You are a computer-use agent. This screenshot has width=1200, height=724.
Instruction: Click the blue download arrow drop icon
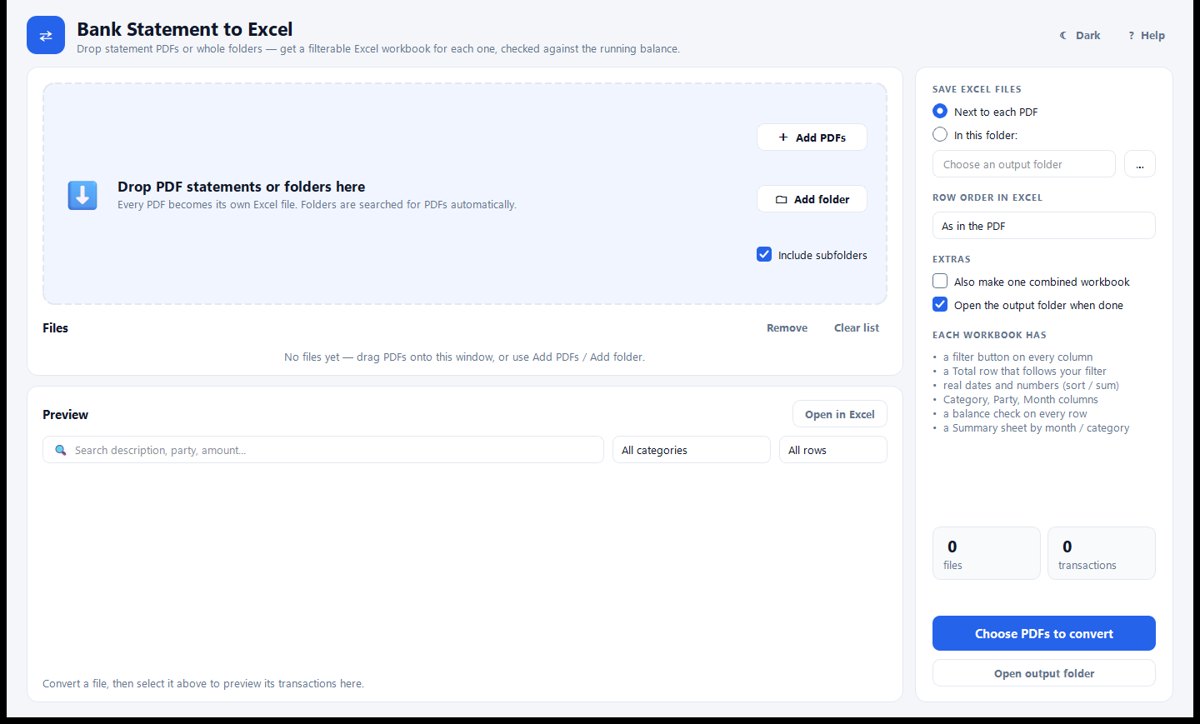click(x=82, y=195)
